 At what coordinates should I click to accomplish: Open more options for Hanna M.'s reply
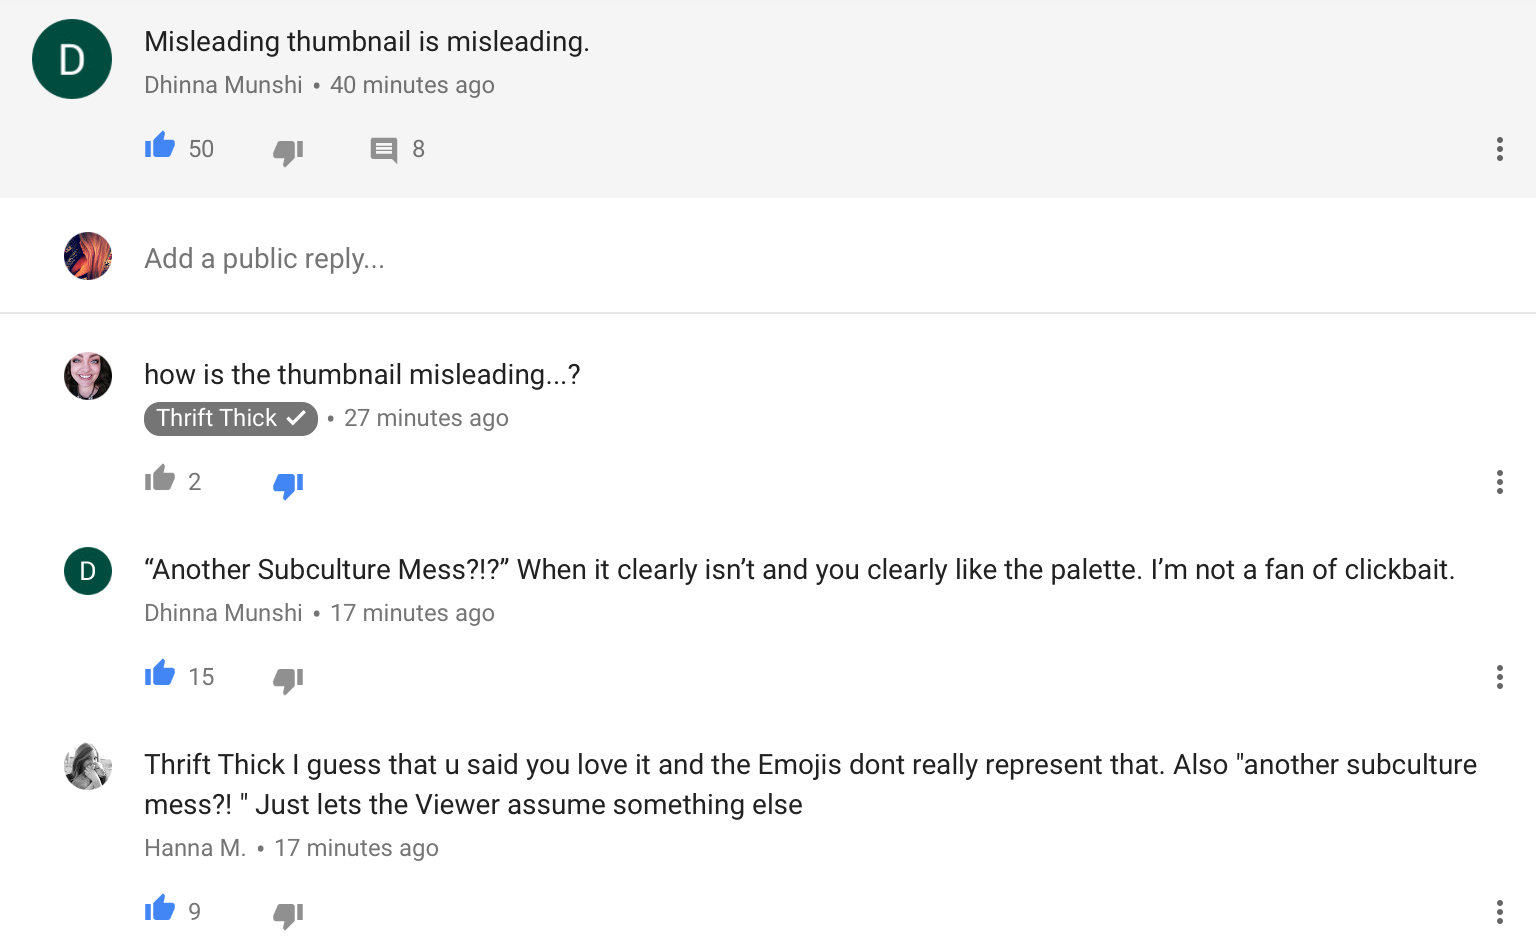click(1499, 912)
